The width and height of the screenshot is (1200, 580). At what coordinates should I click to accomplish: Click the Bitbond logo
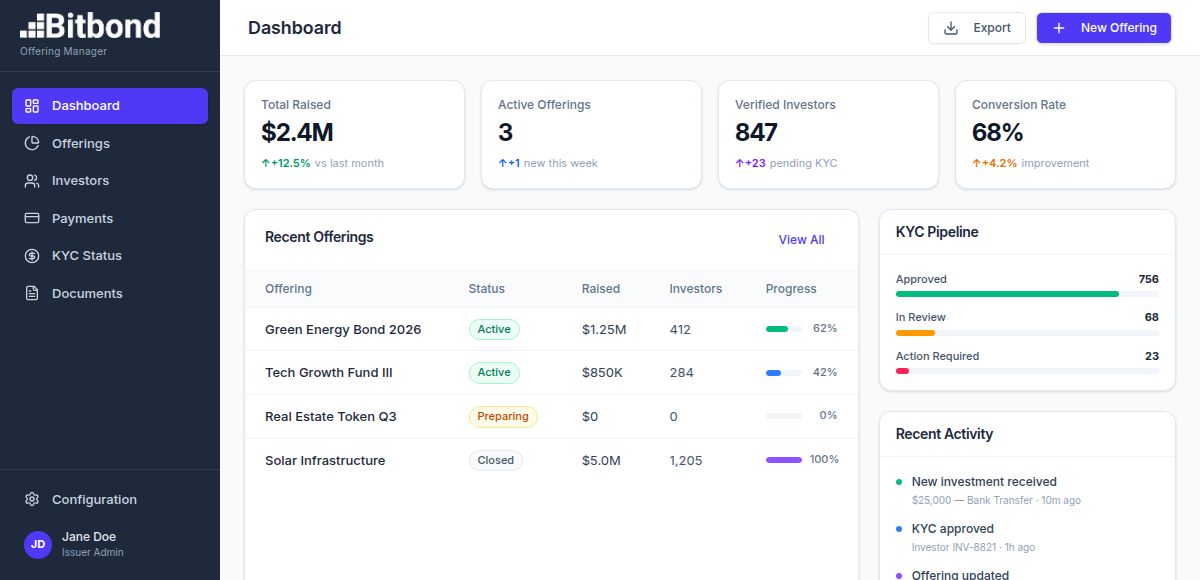point(90,27)
